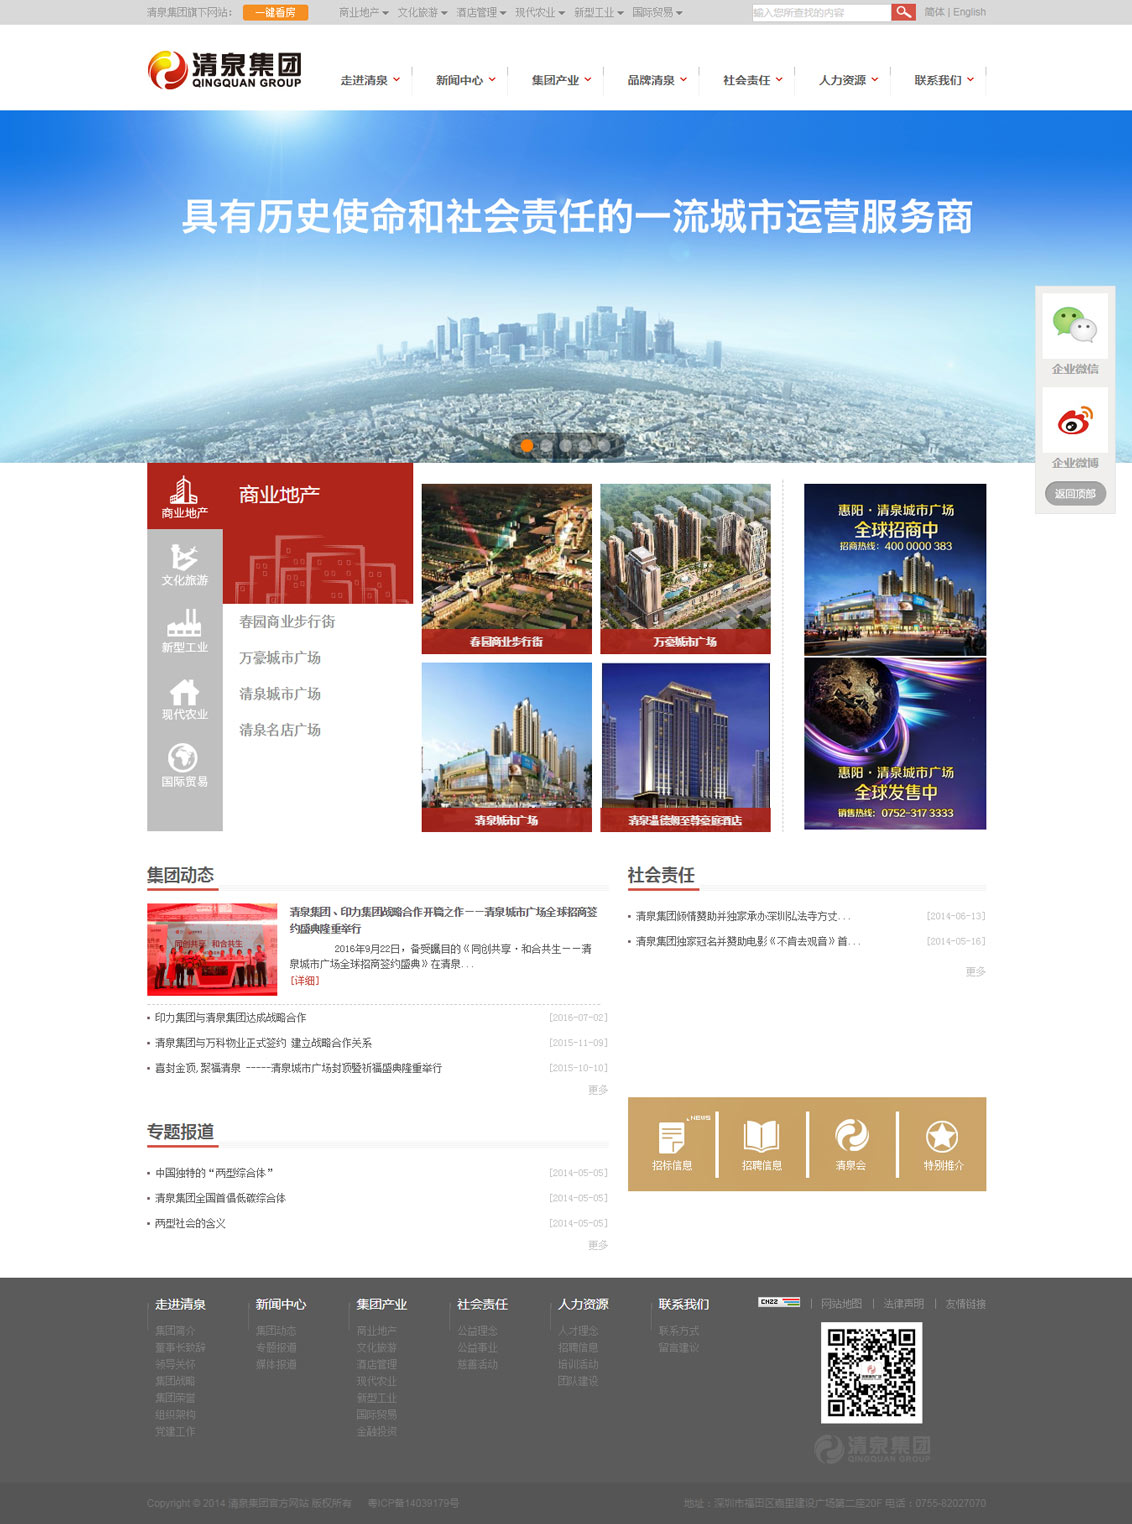Expand the 商业地产 top bar dropdown

click(363, 13)
